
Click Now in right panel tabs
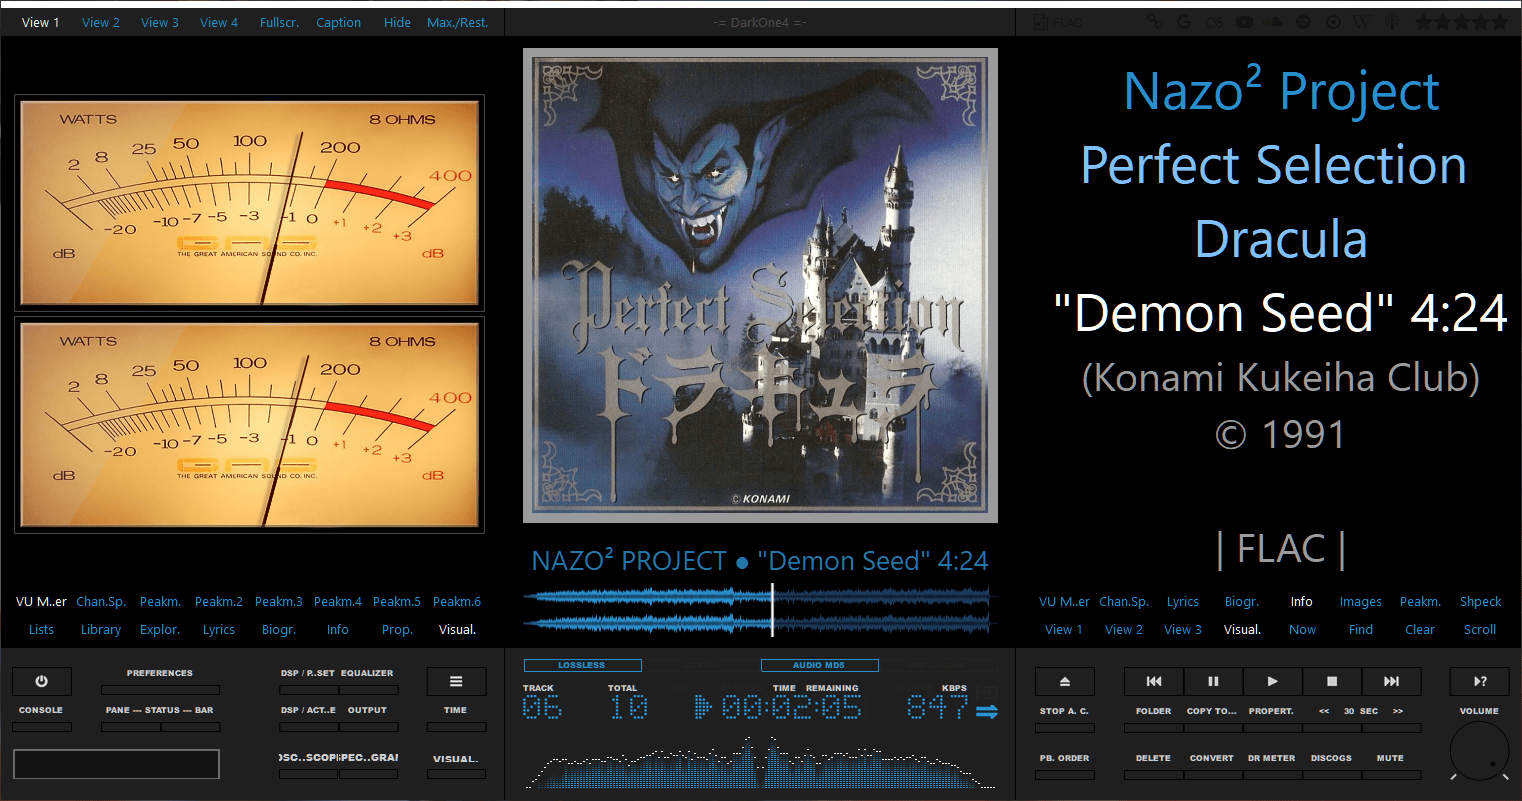point(1302,629)
